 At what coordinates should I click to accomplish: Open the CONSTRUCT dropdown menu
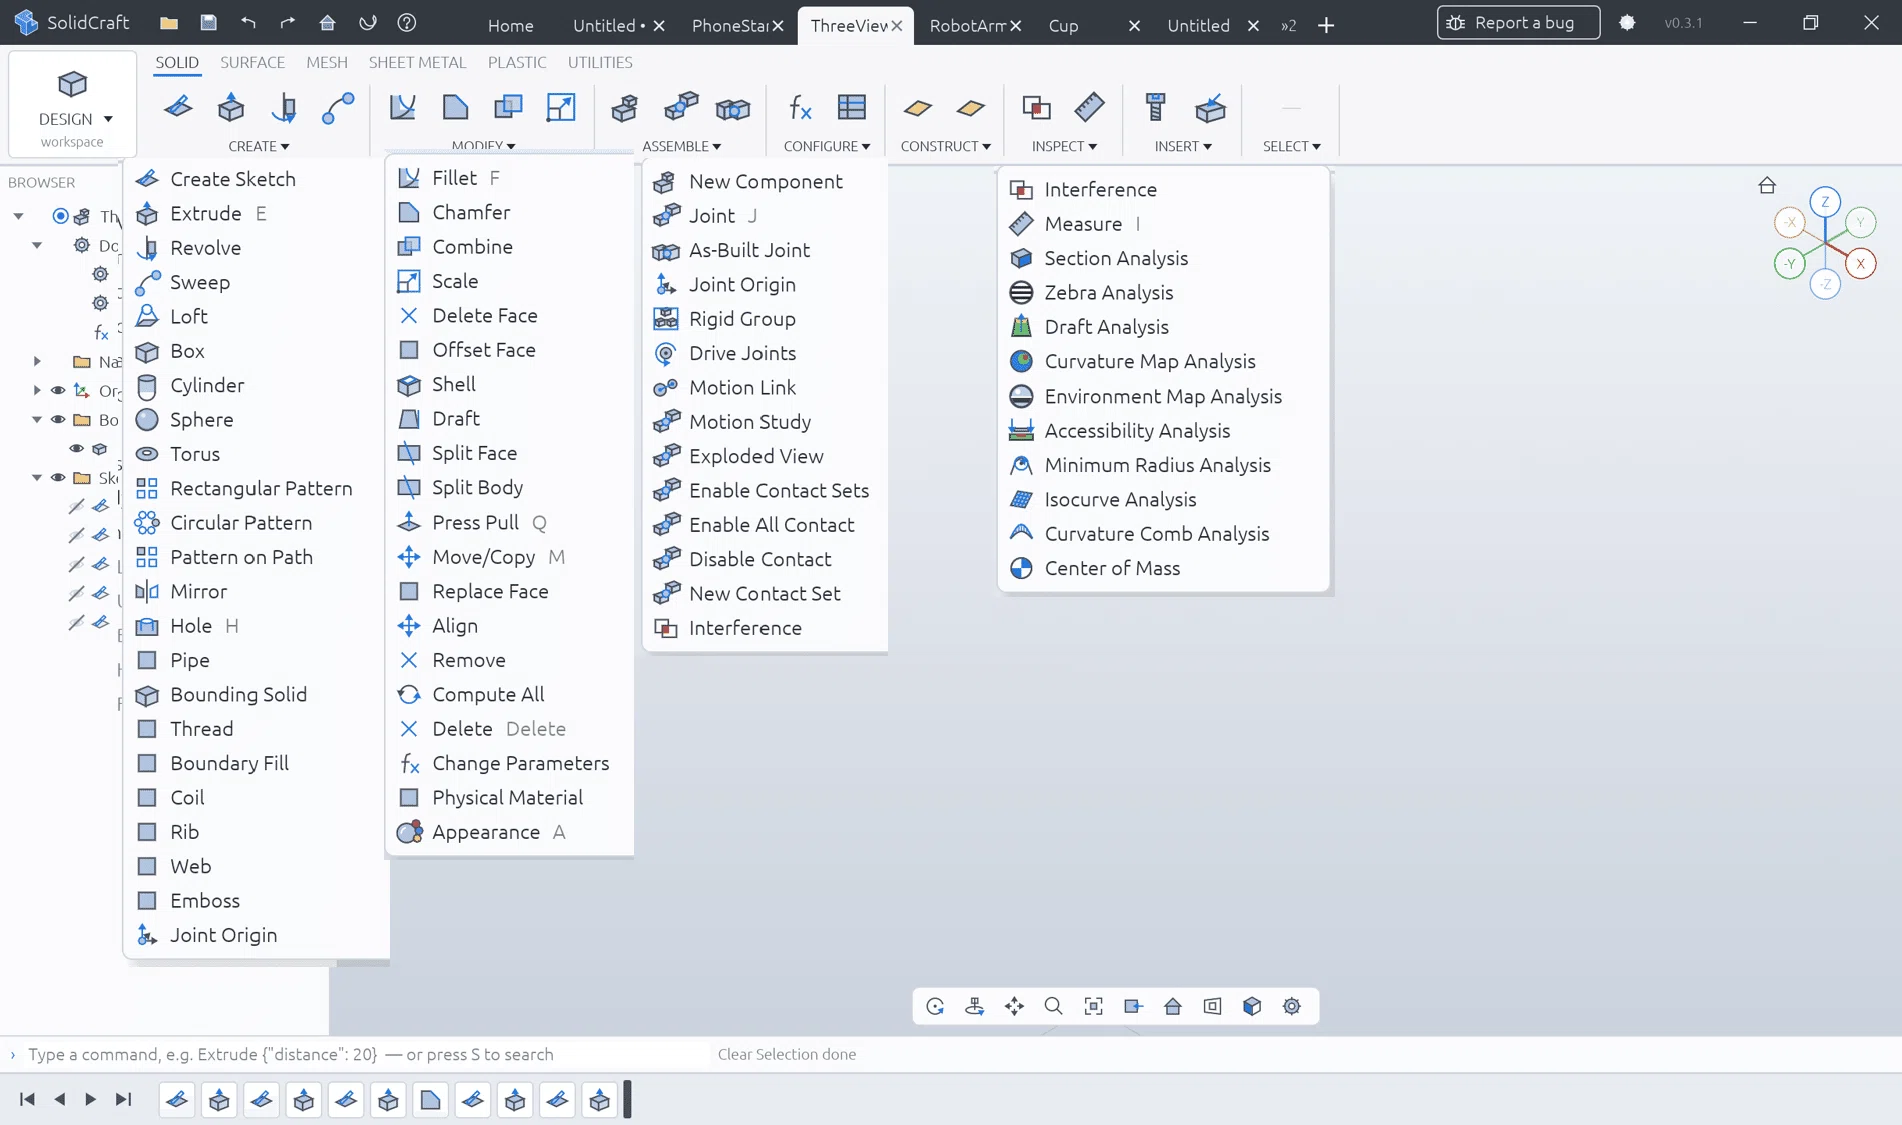pos(945,146)
